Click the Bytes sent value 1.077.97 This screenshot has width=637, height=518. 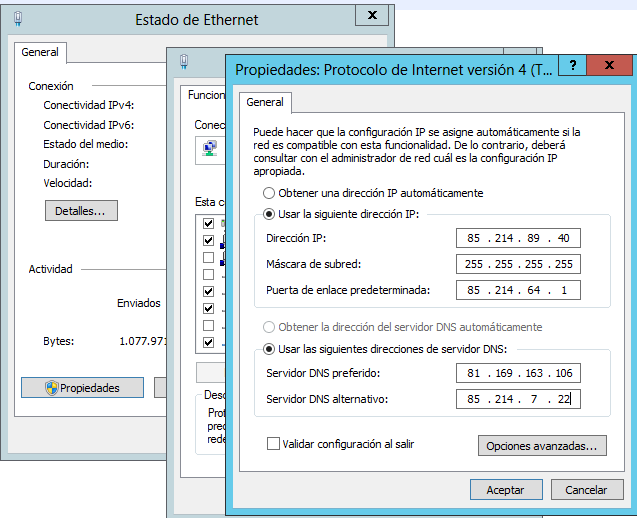143,341
